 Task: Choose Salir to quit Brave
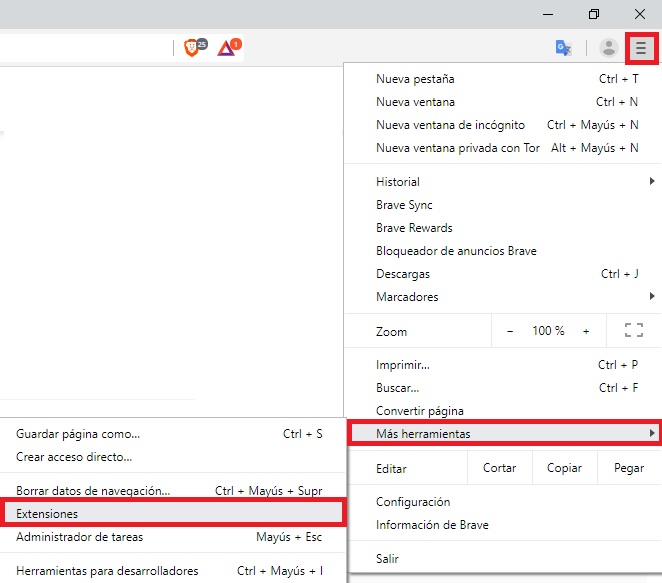(x=502, y=559)
